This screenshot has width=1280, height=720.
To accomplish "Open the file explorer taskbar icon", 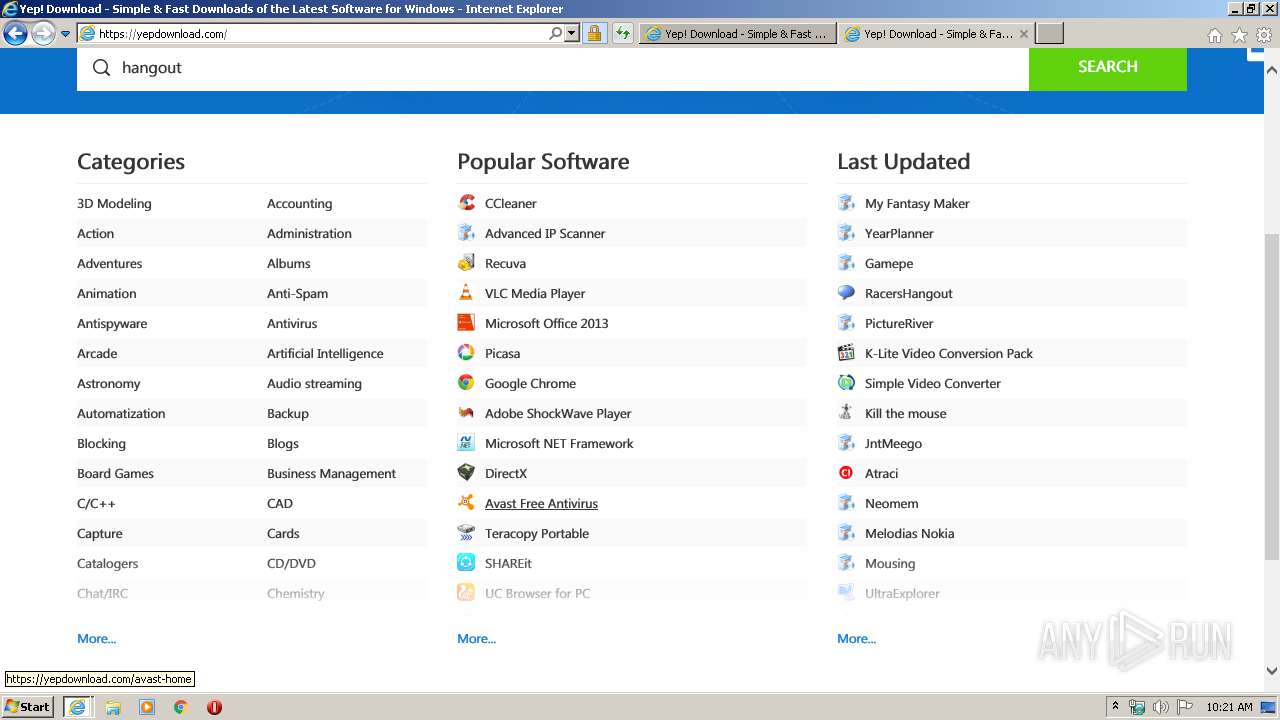I will 113,707.
